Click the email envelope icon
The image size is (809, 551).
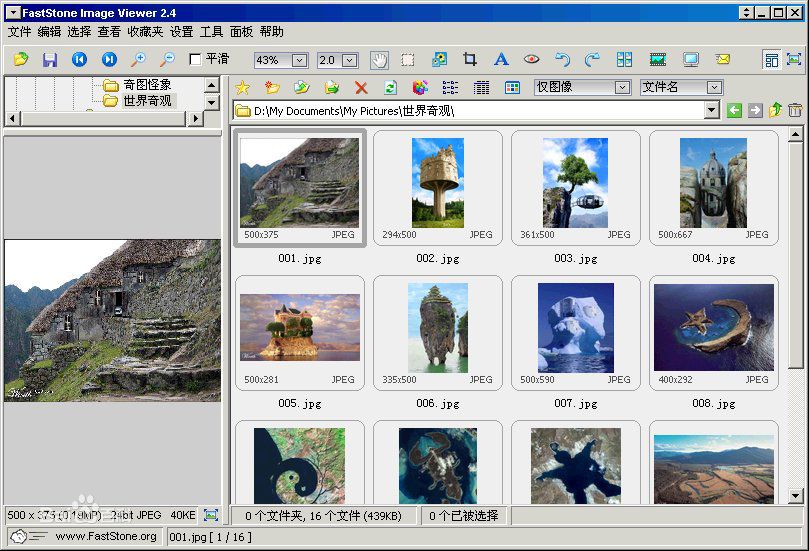tap(722, 60)
